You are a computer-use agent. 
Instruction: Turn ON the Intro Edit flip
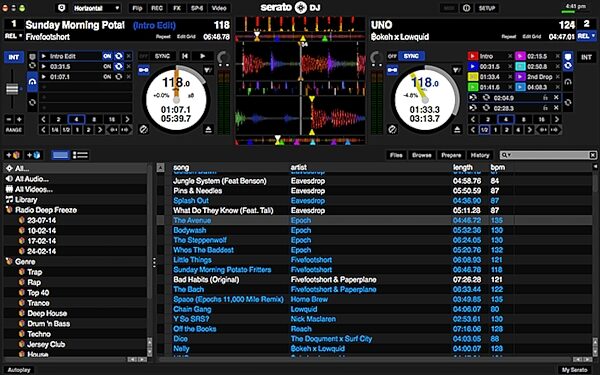[107, 56]
